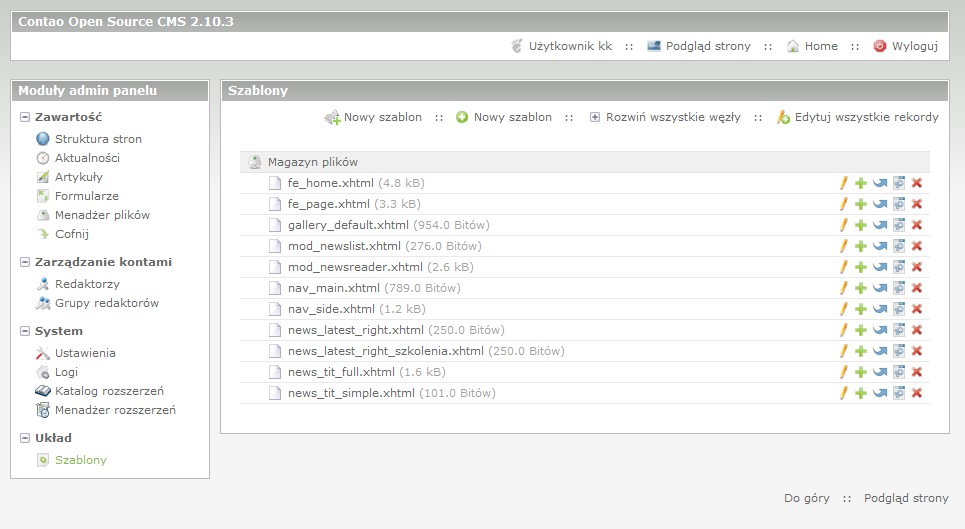Click the pencil edit icon for fe_home.xhtml

point(844,183)
